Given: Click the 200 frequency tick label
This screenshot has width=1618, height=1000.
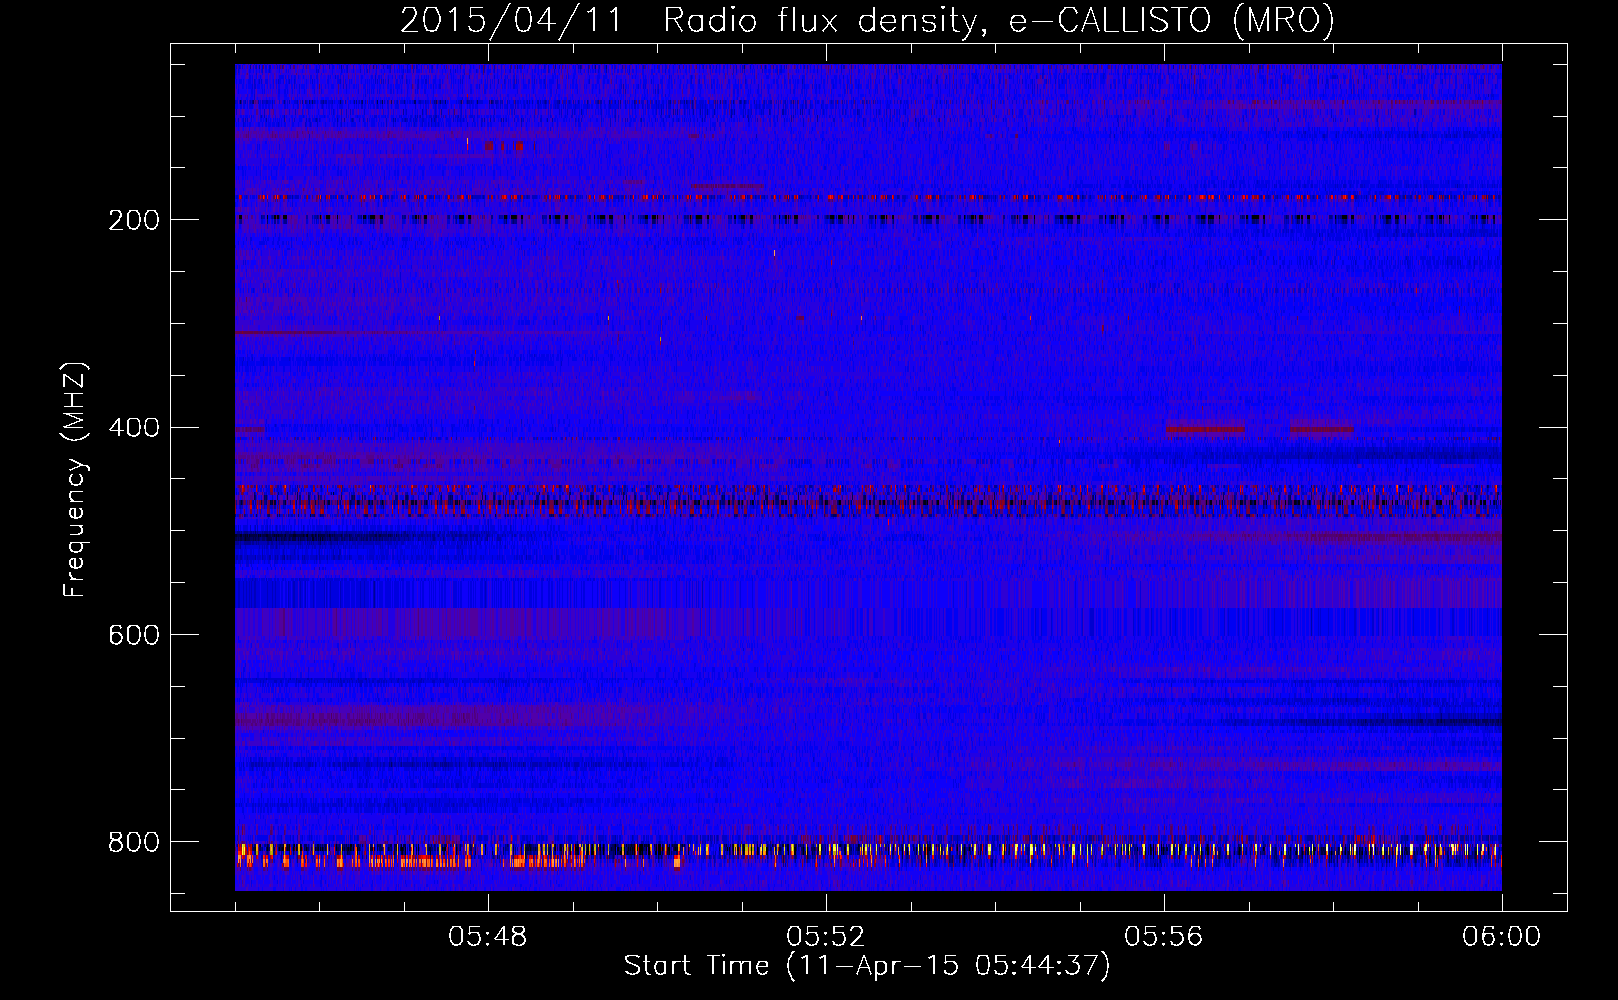Looking at the screenshot, I should (134, 220).
